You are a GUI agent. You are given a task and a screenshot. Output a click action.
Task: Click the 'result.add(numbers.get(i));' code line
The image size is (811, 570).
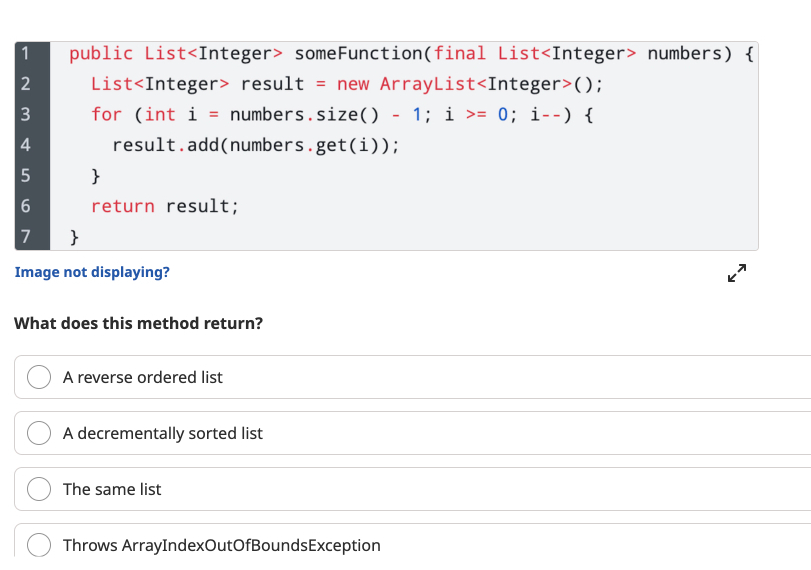[256, 145]
